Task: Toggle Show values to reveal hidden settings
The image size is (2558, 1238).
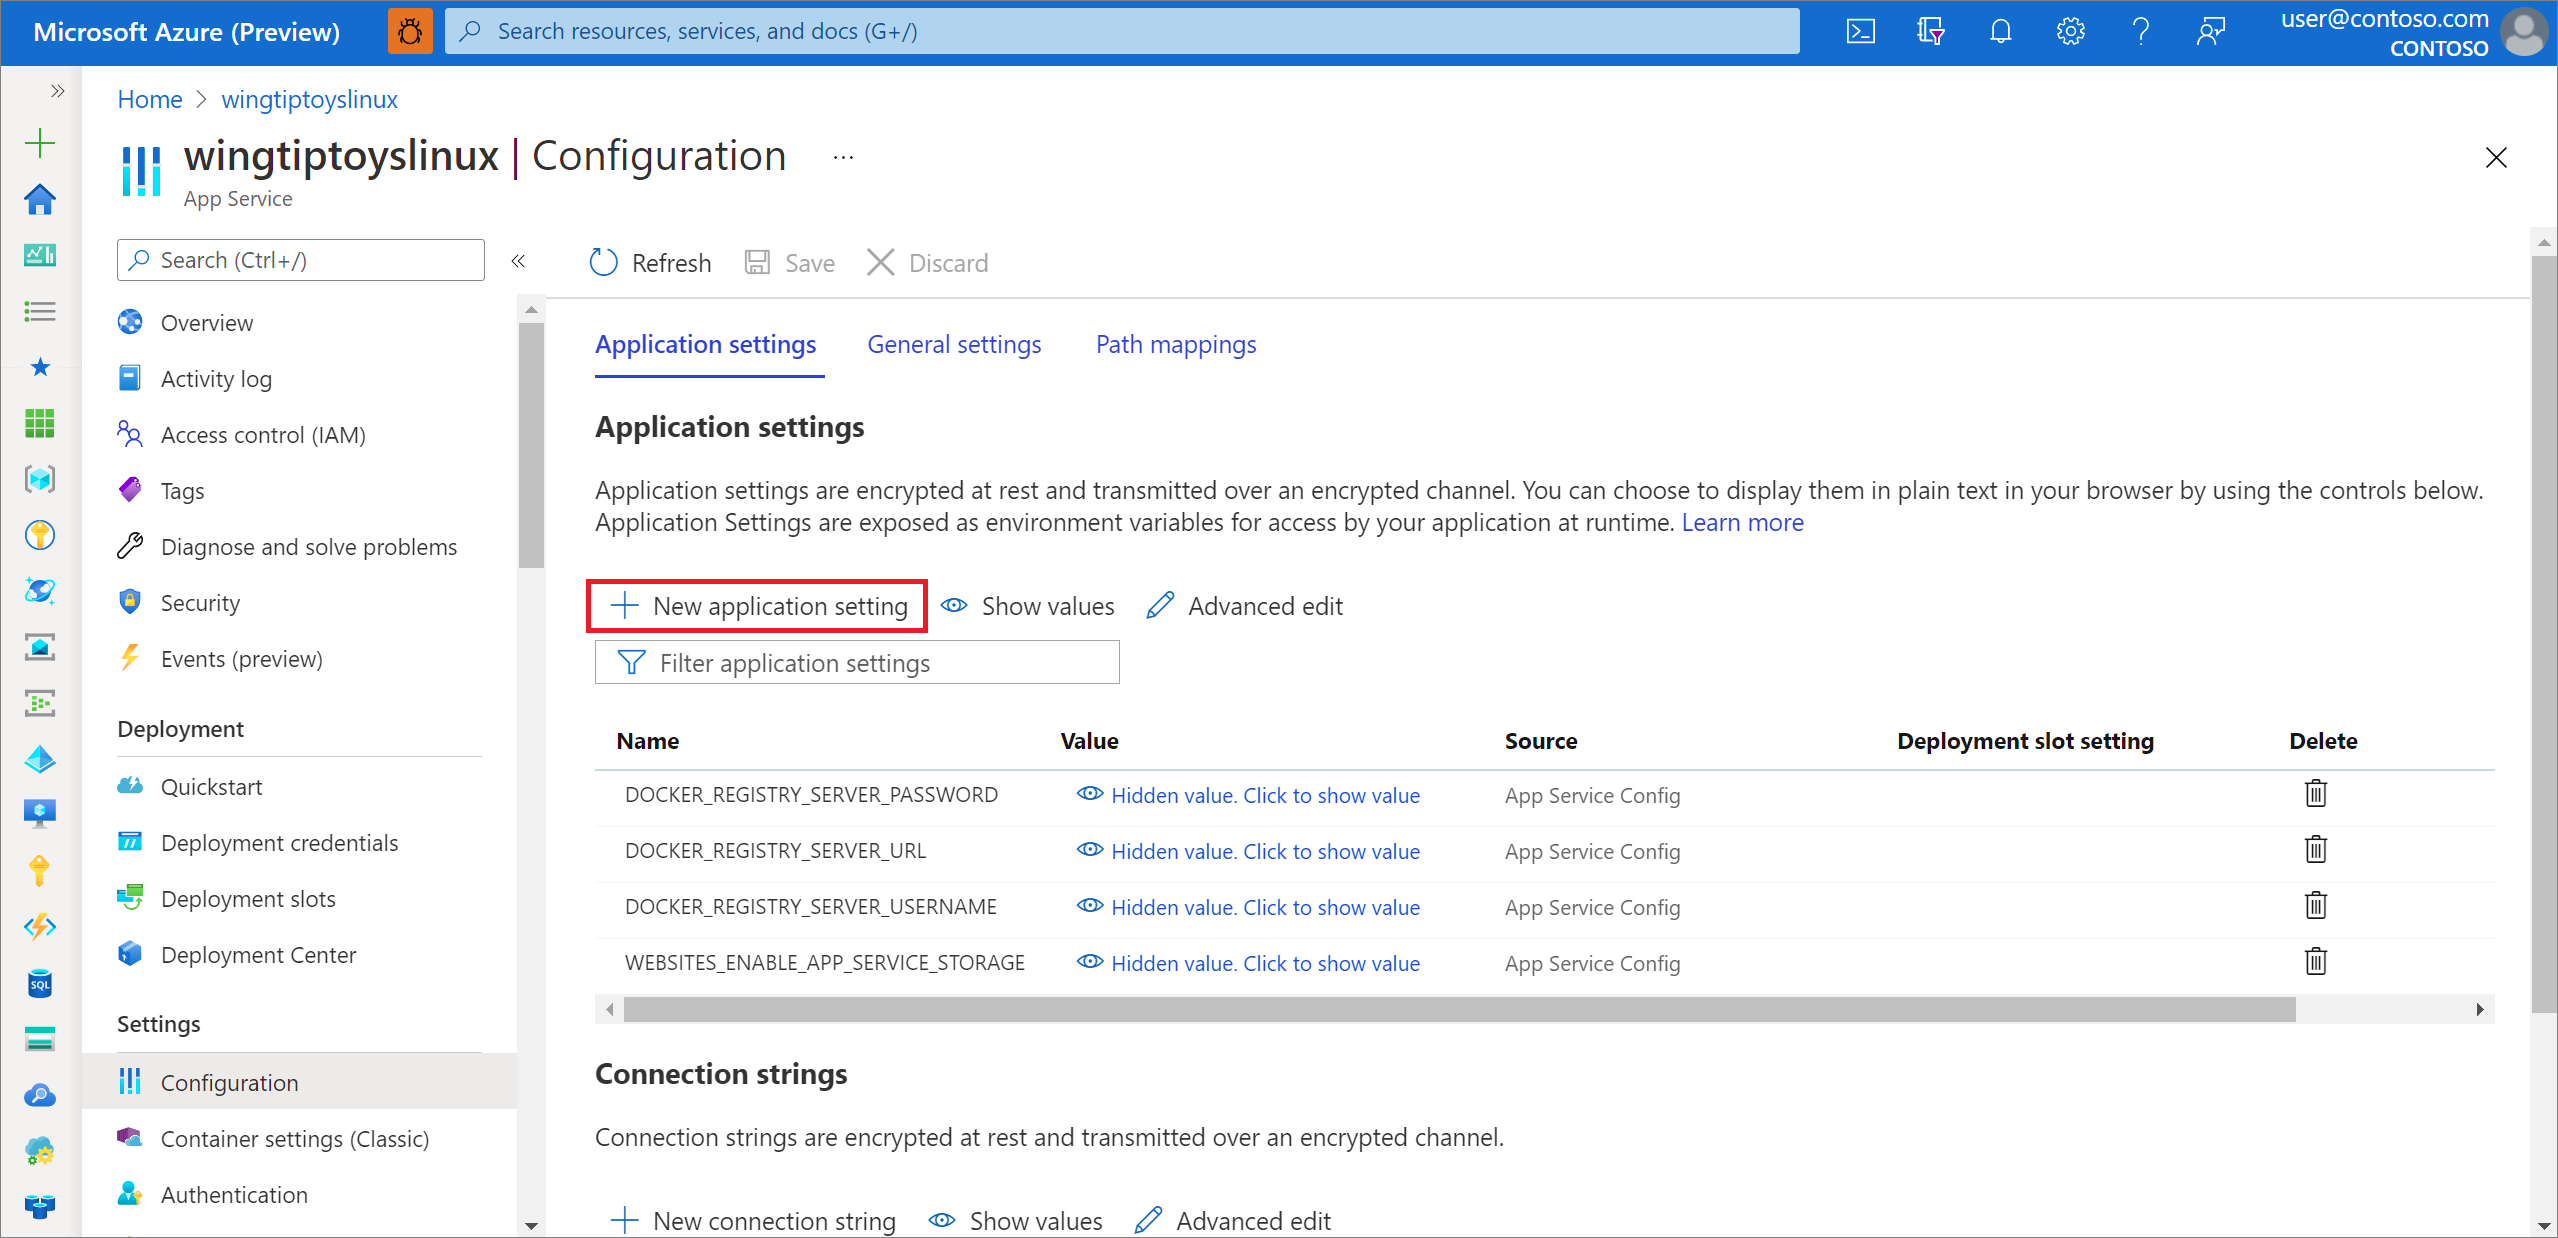Action: click(x=1028, y=605)
